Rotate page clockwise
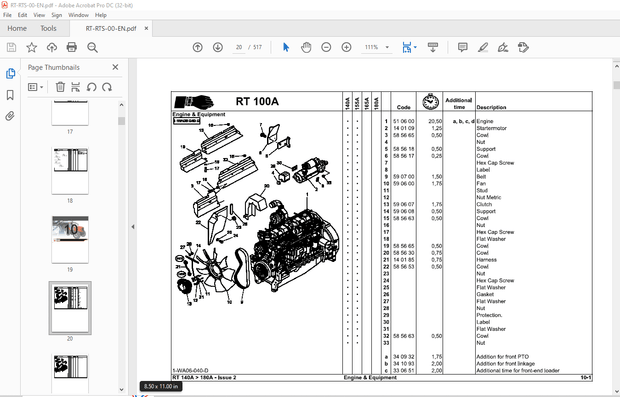This screenshot has height=397, width=620. (107, 87)
